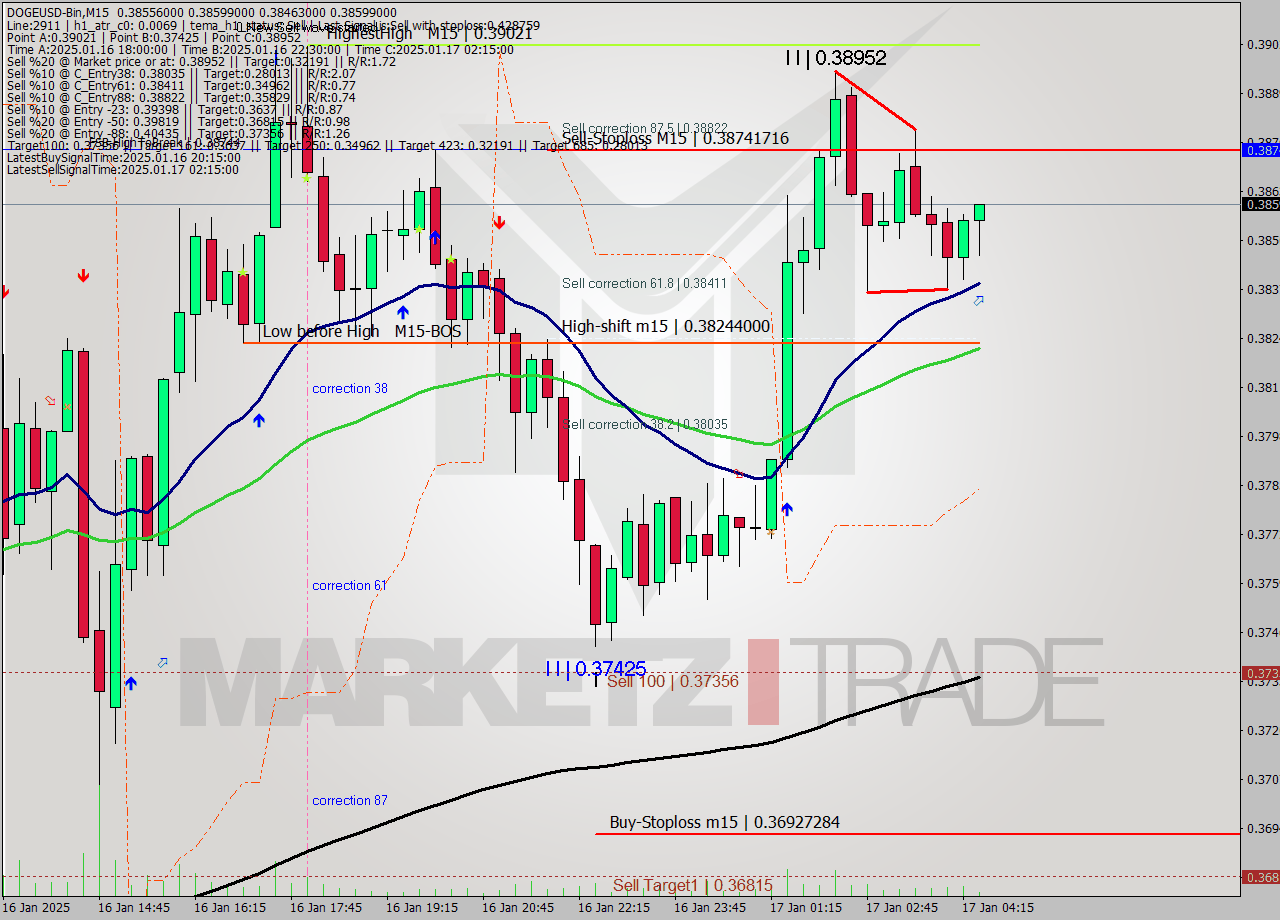Click the Sell %10 @ C_Entry88 line
The width and height of the screenshot is (1280, 920).
(x=181, y=97)
